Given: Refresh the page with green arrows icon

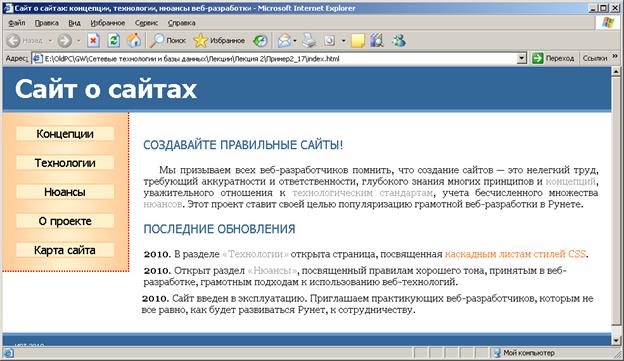Looking at the screenshot, I should tap(113, 40).
